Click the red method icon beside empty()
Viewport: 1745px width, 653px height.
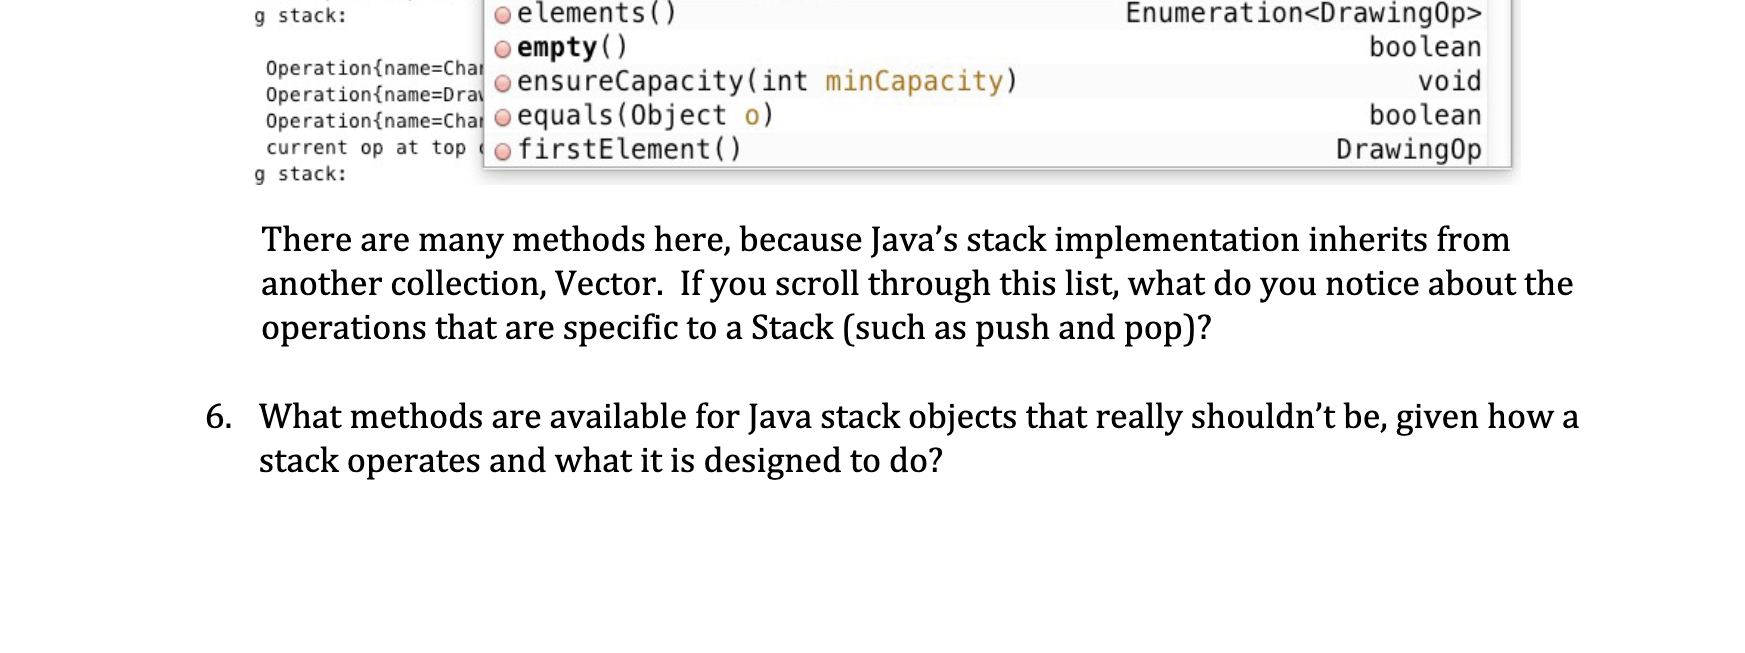tap(503, 49)
